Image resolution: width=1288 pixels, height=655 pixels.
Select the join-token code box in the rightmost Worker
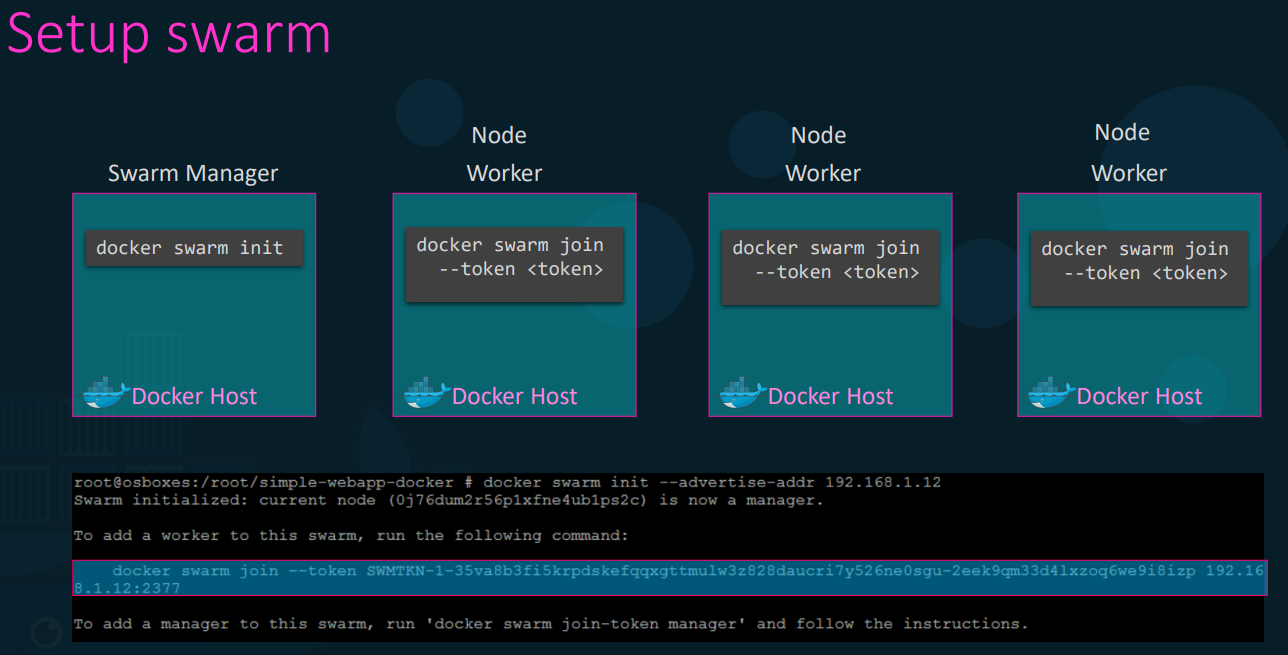(x=1139, y=268)
